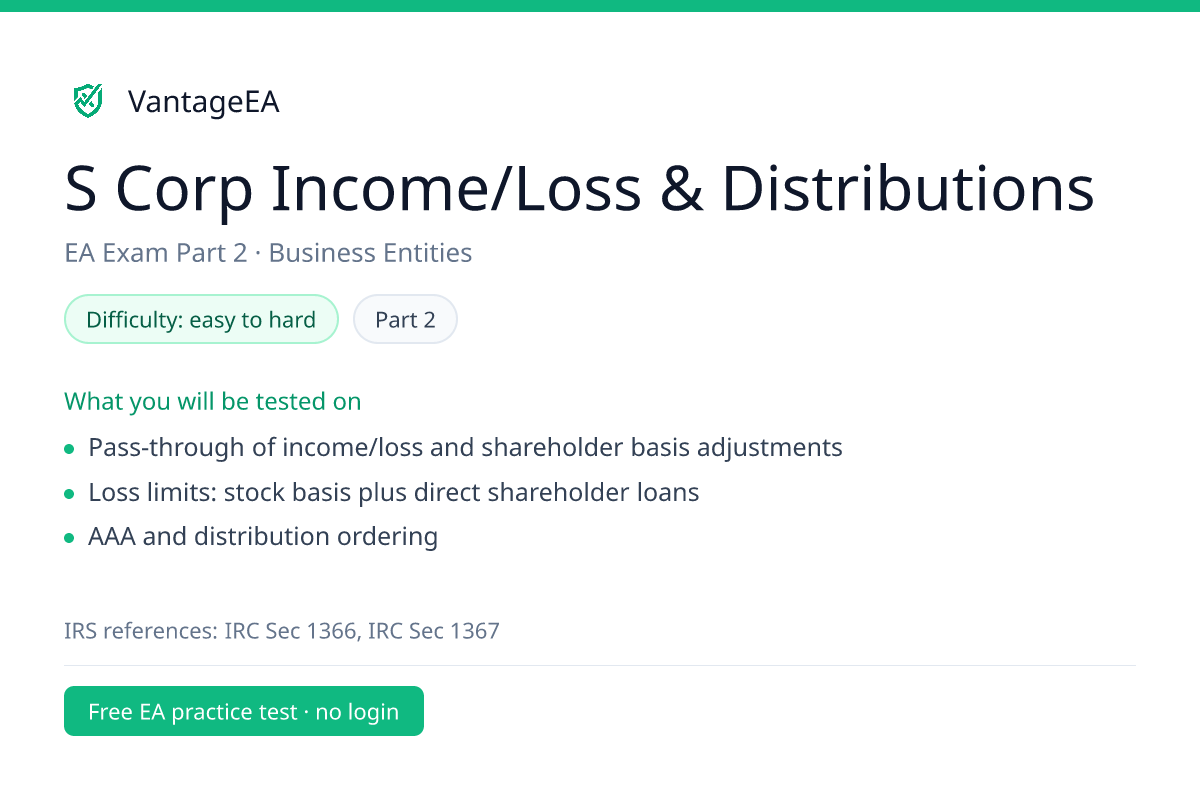
Task: Click the green bullet before Pass-through of income/loss
Action: 69,449
